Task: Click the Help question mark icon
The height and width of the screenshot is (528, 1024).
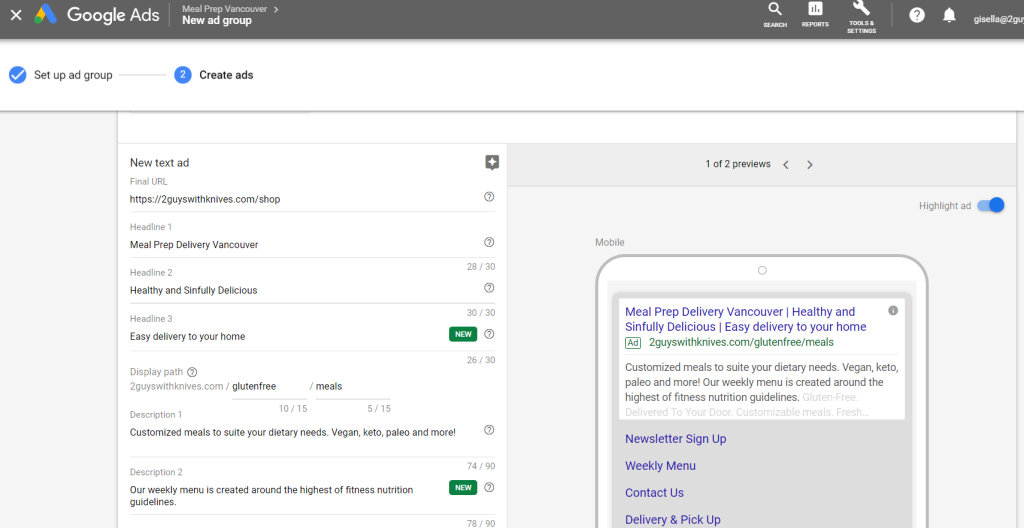Action: [917, 15]
